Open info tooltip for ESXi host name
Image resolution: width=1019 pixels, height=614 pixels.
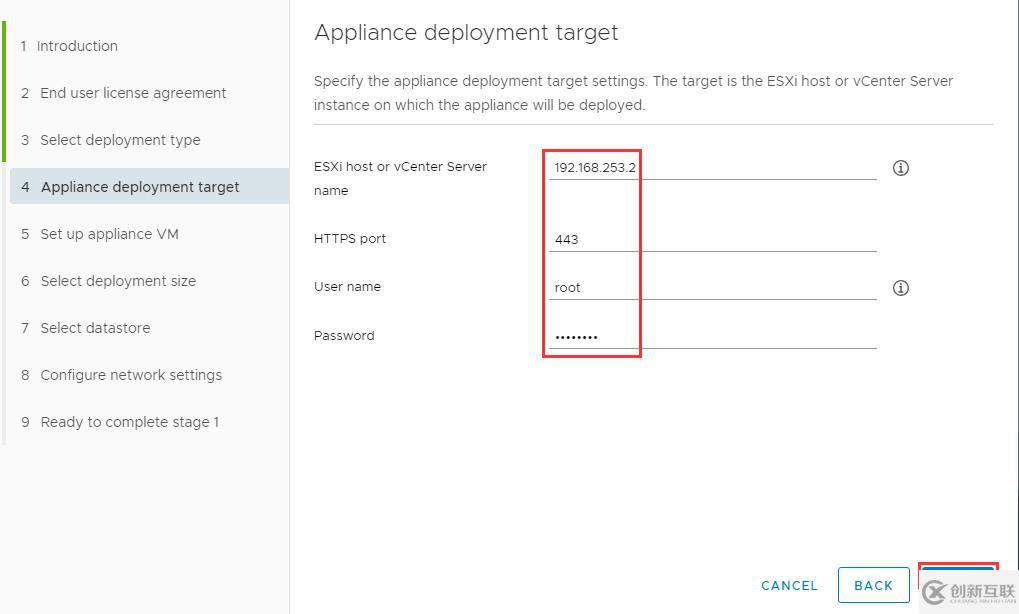[x=900, y=168]
